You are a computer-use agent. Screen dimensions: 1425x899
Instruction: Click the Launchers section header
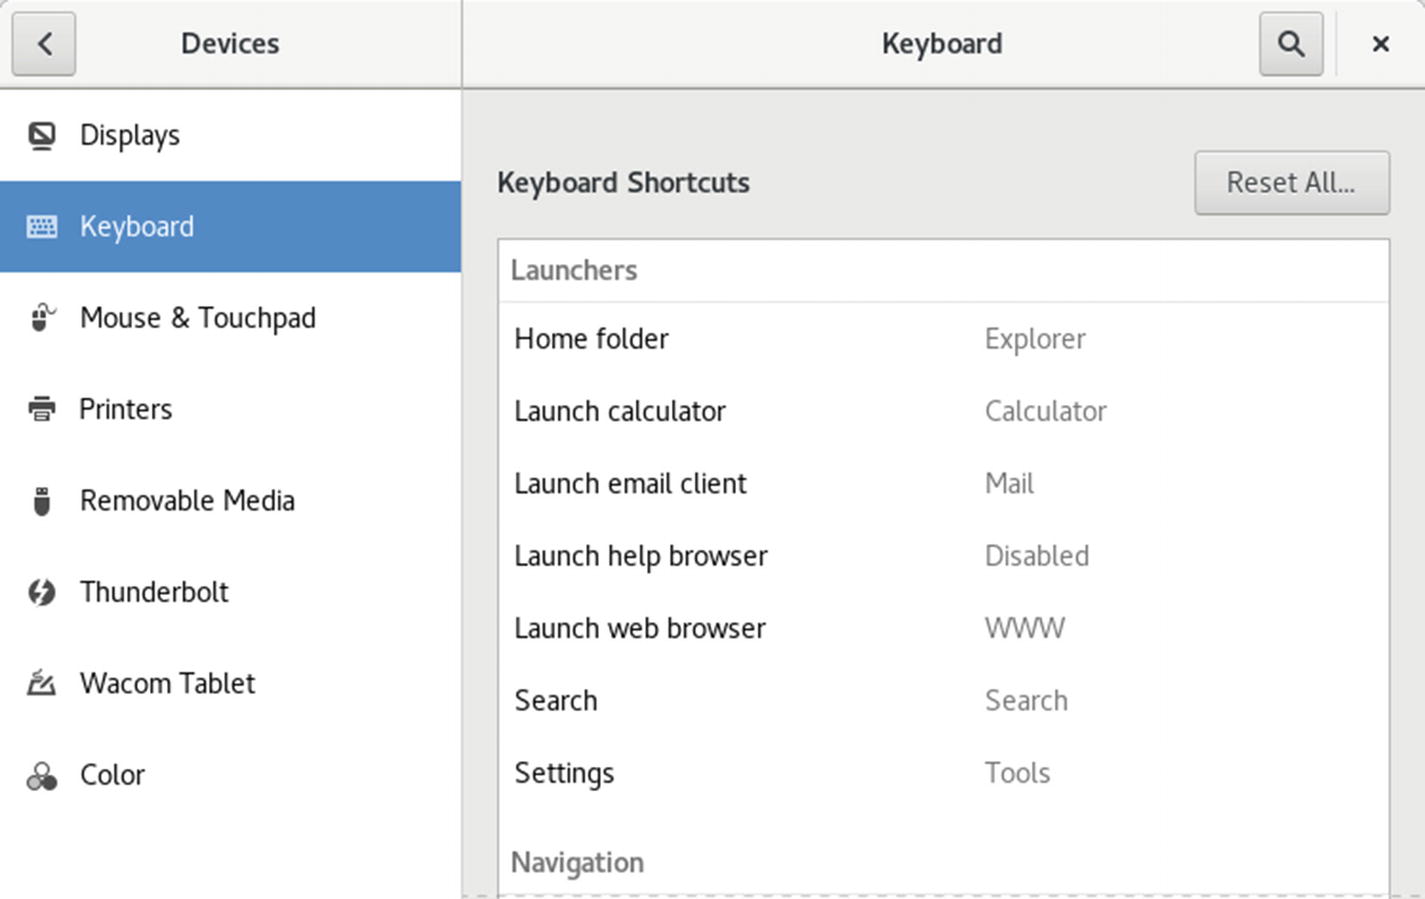(x=574, y=270)
